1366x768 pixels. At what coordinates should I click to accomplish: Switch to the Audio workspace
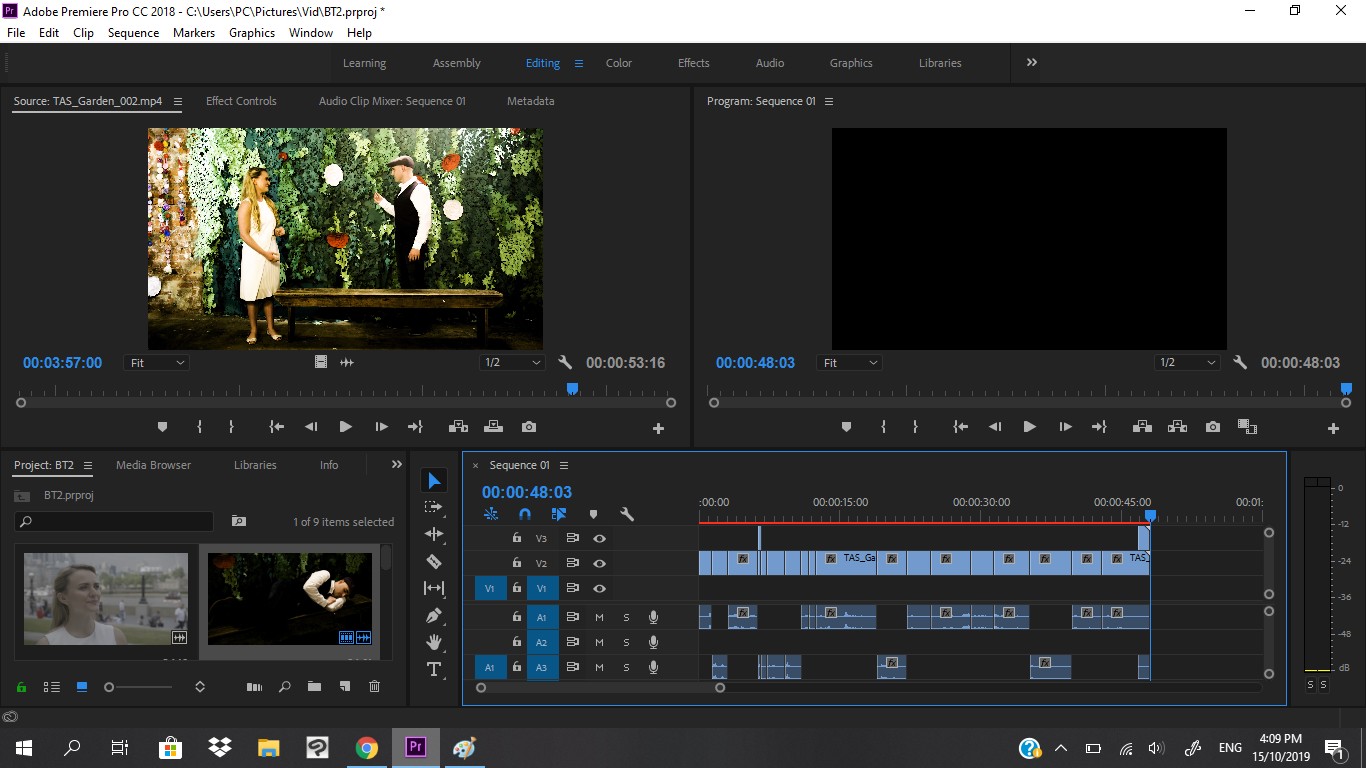click(770, 63)
